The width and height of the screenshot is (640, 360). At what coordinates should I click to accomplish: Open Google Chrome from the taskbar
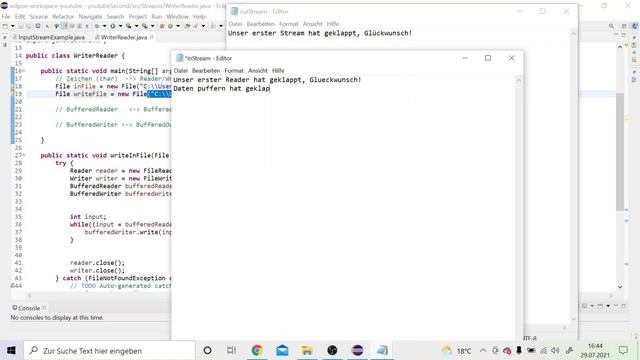click(257, 350)
